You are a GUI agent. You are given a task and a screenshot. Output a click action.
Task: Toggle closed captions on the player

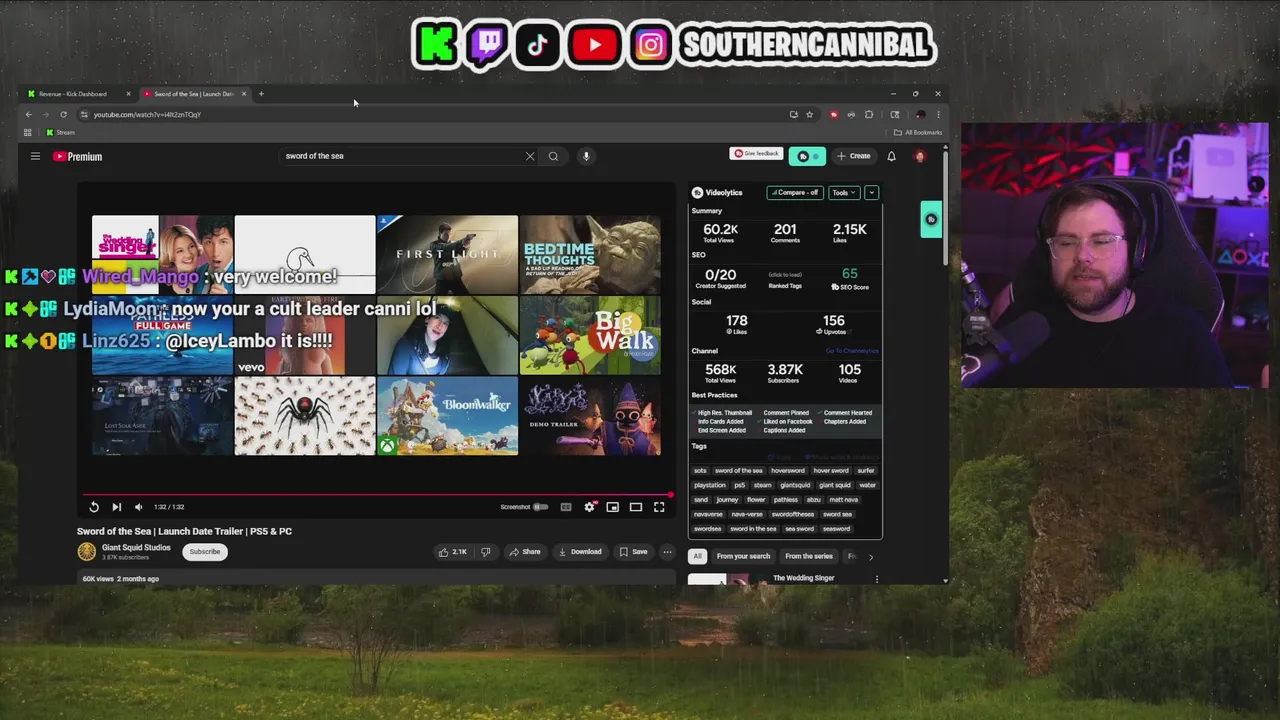click(566, 507)
